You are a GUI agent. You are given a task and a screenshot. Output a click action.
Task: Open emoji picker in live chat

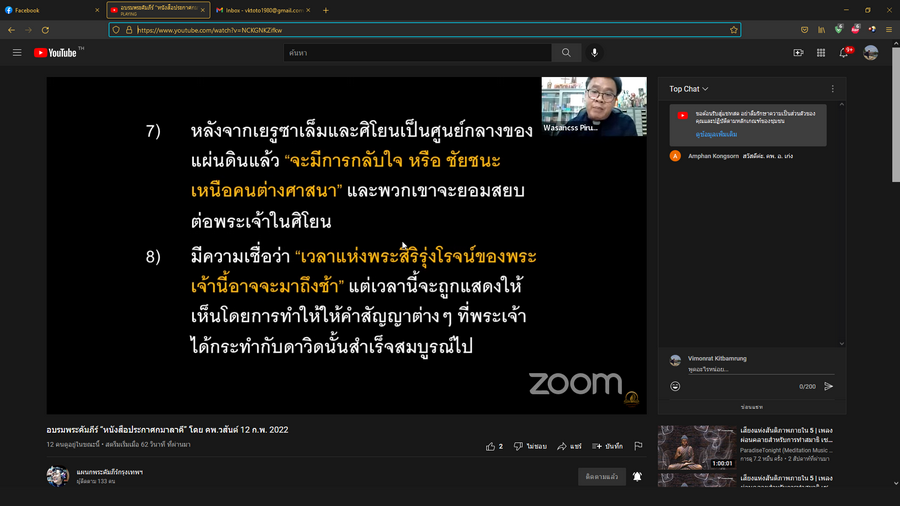(x=675, y=386)
